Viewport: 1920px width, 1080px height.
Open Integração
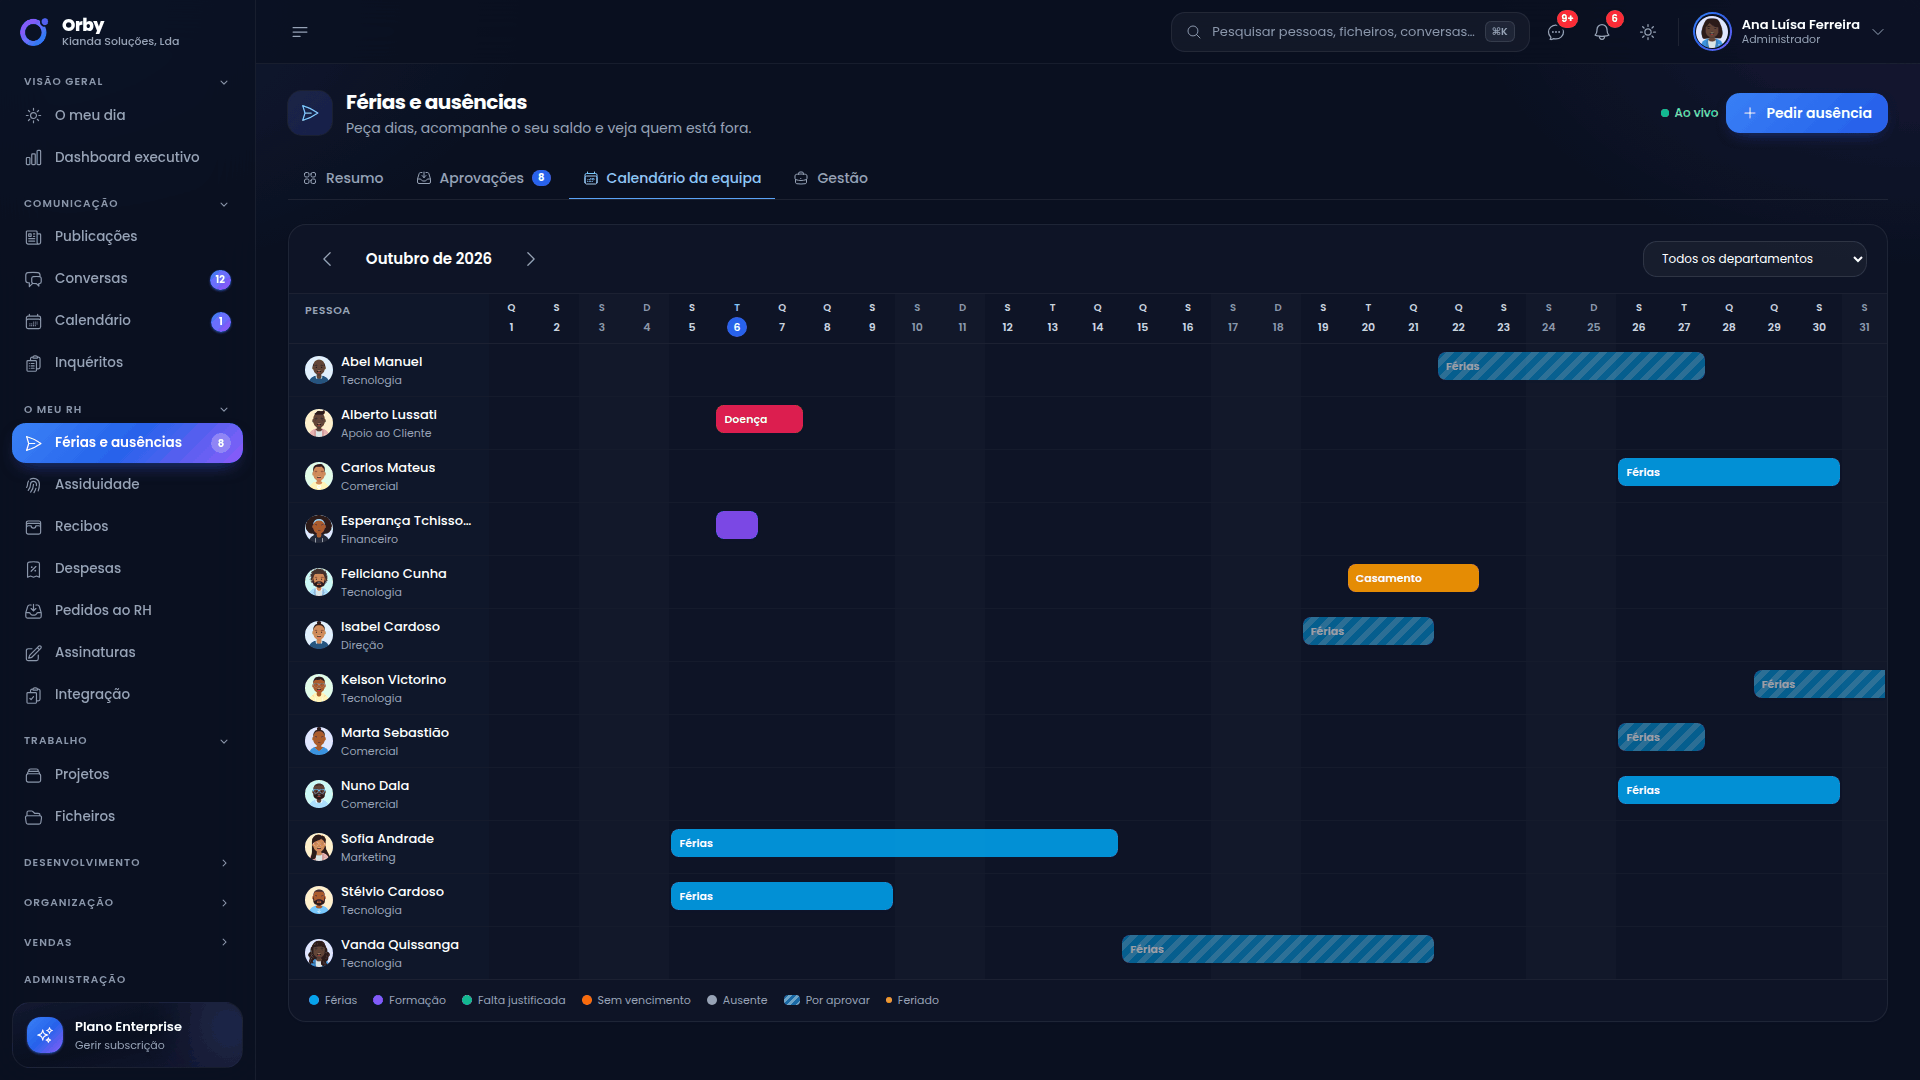(x=127, y=694)
